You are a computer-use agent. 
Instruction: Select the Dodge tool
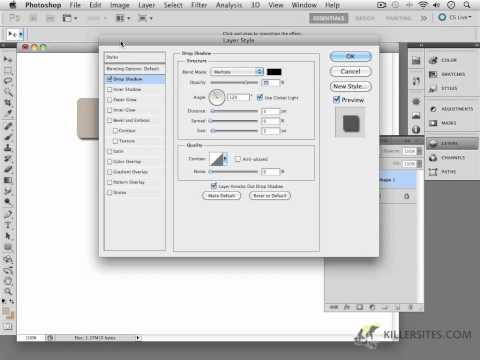(7, 202)
